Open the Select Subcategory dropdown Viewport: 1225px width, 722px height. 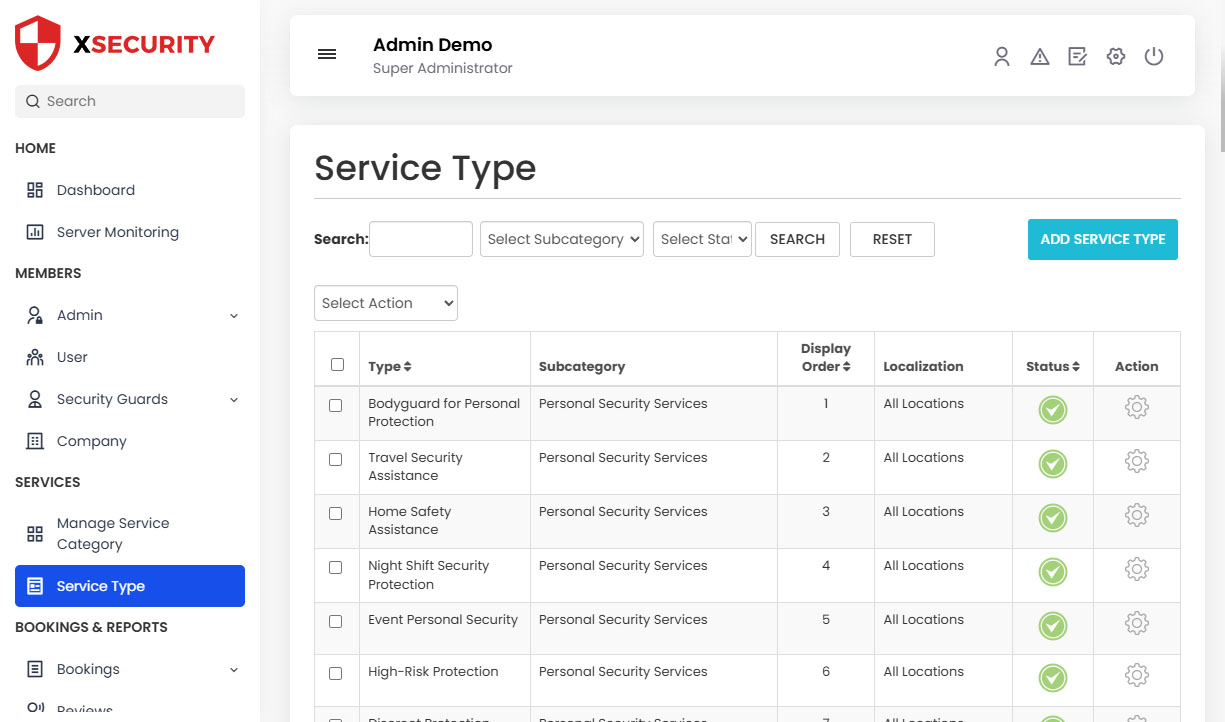pyautogui.click(x=562, y=239)
